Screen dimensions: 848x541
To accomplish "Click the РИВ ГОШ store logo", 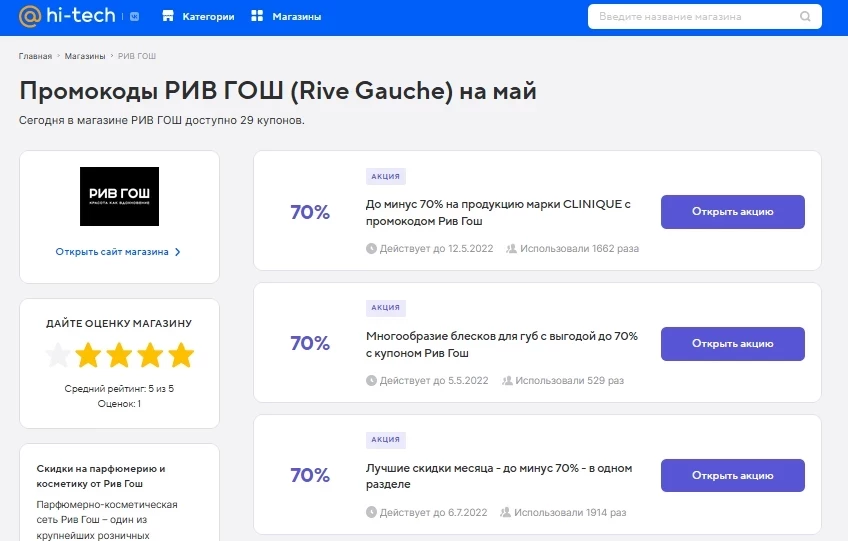I will (x=120, y=196).
